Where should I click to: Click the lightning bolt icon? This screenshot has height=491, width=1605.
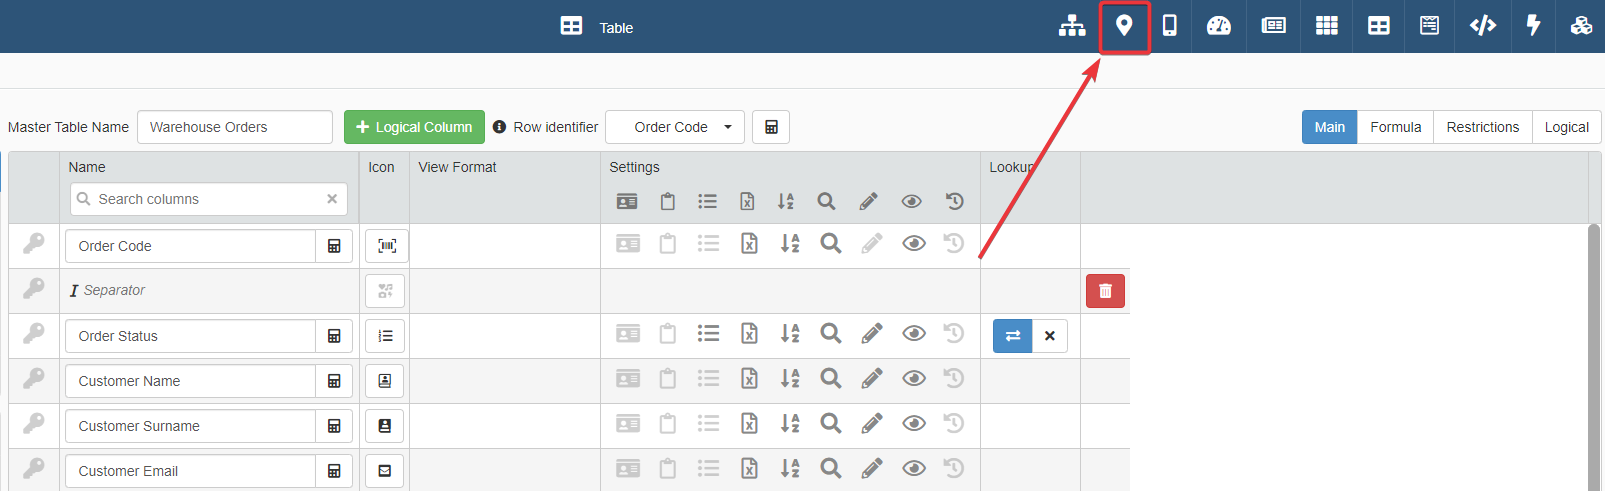pyautogui.click(x=1533, y=26)
